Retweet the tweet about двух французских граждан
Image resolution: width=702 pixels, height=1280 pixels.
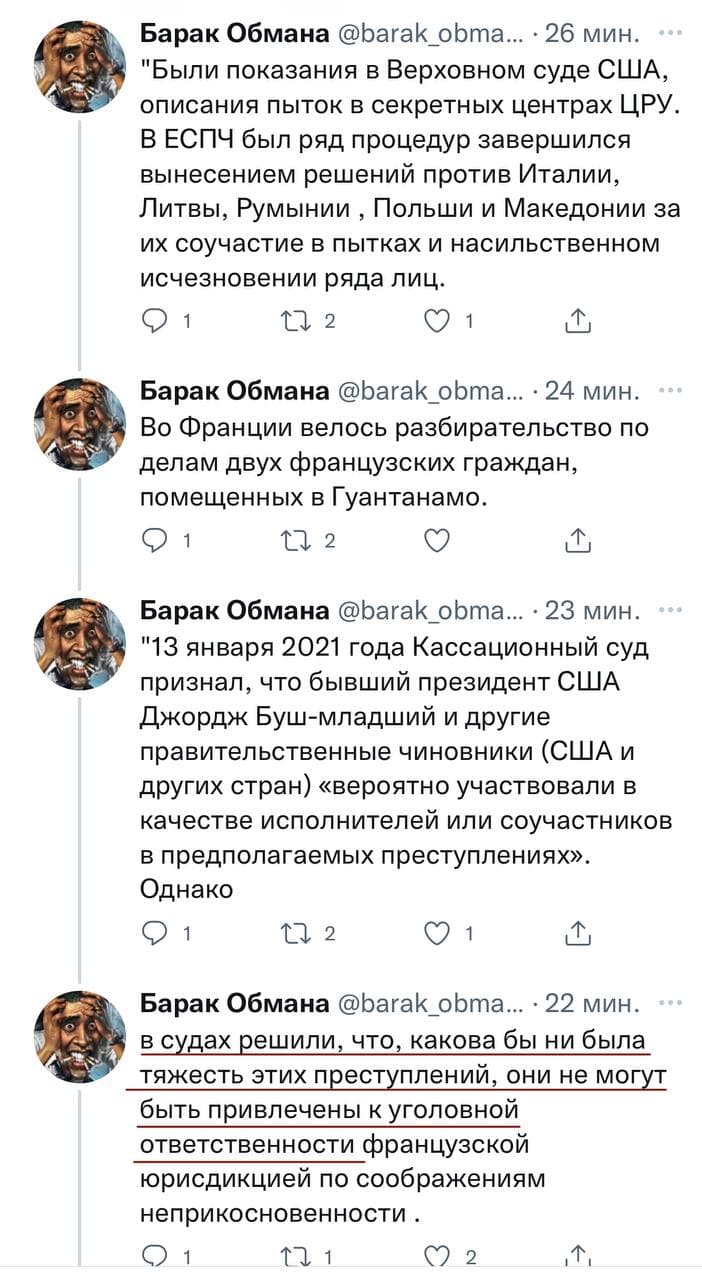coord(296,541)
